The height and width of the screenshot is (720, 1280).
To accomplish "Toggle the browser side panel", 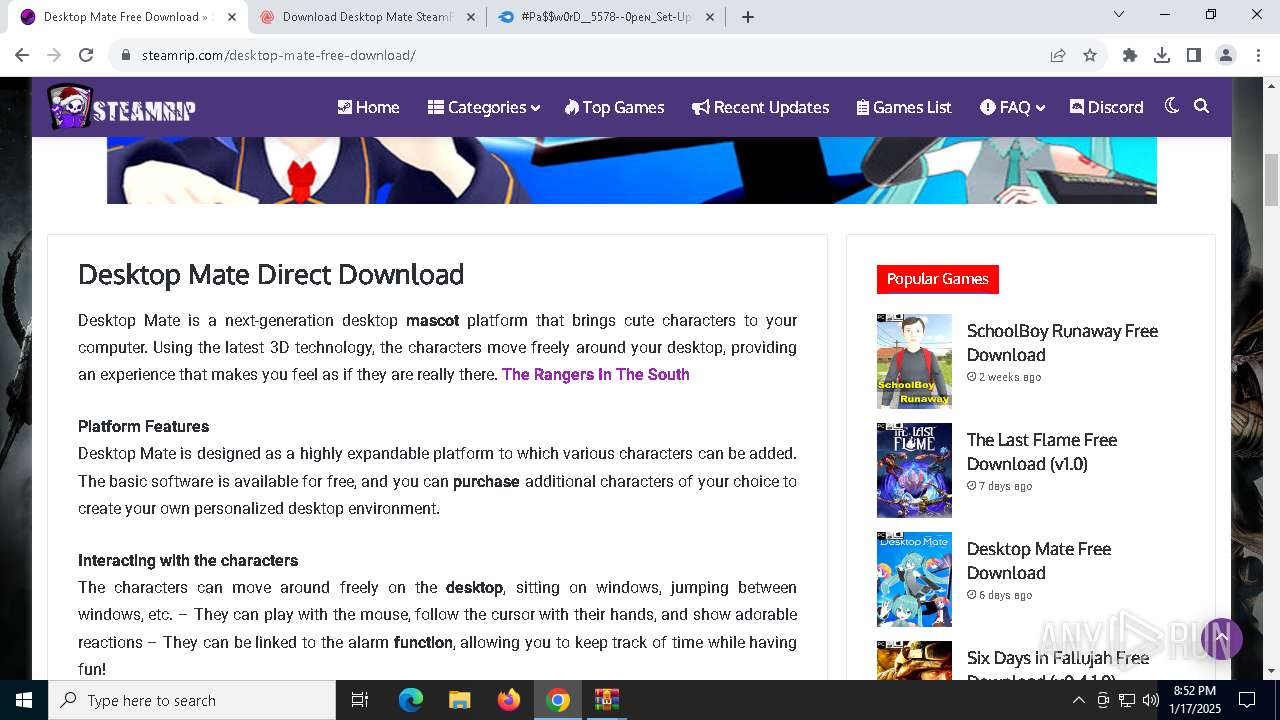I will click(1194, 55).
